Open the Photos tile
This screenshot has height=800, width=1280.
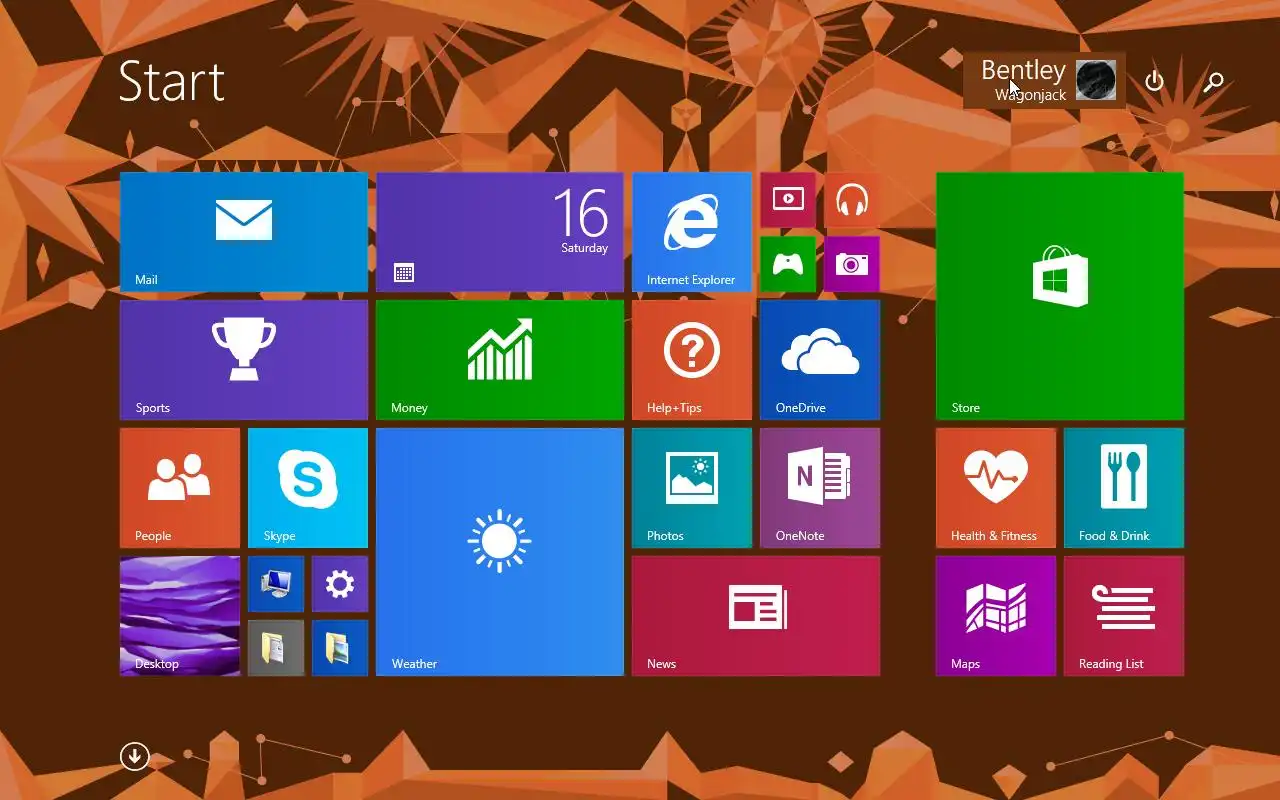click(692, 488)
